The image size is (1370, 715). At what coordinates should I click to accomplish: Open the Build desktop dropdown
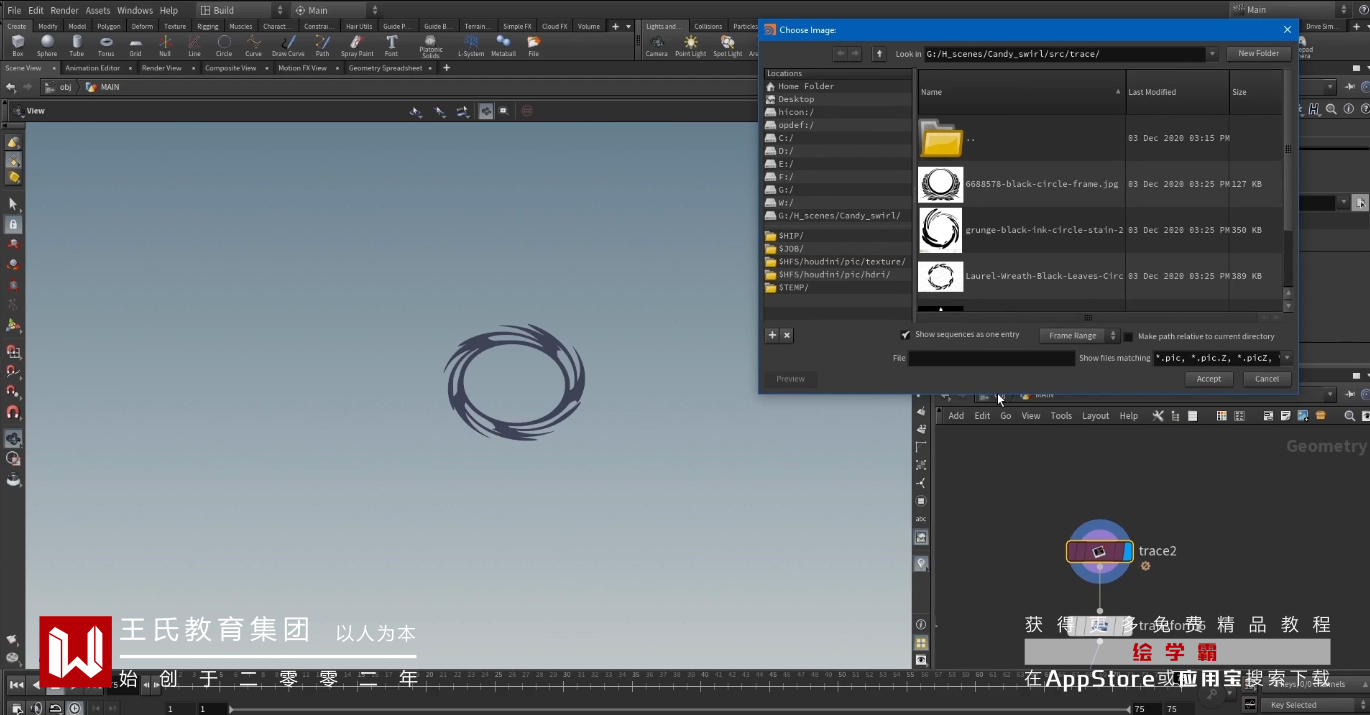point(240,10)
